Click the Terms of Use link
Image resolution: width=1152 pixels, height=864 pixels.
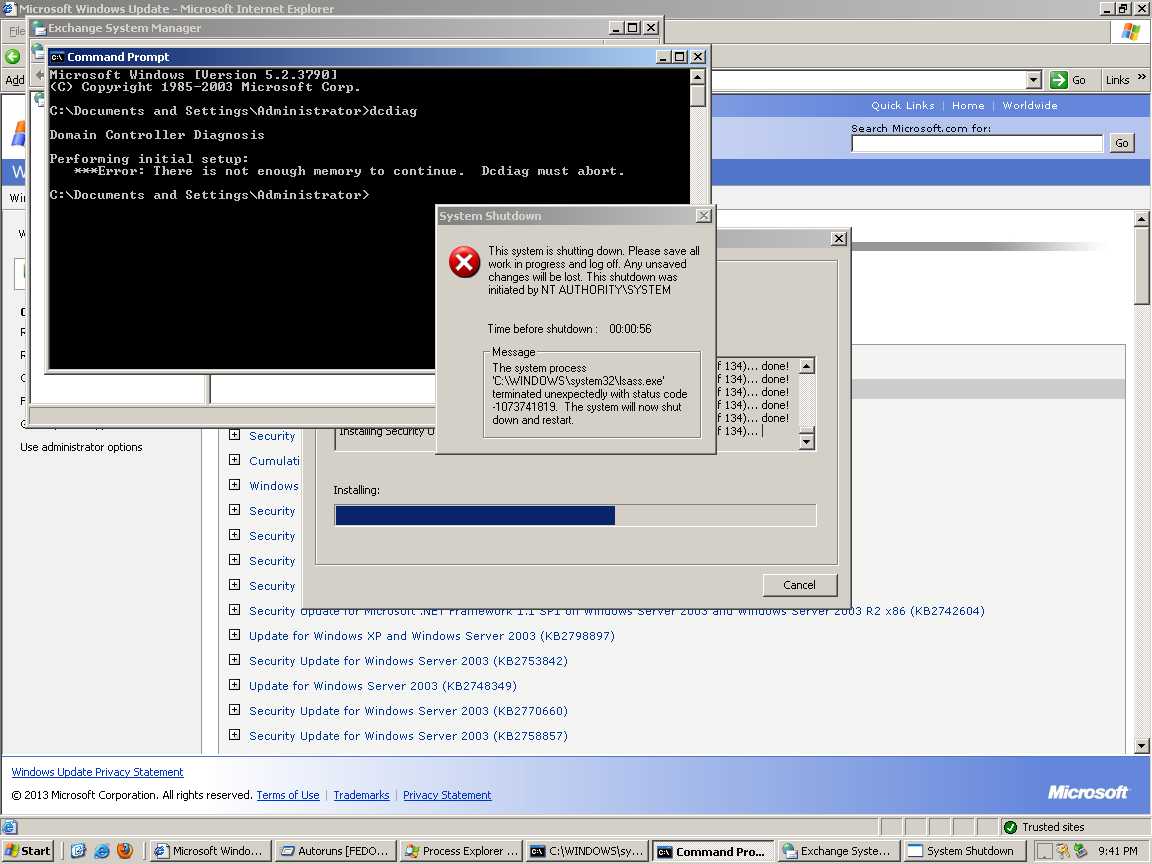(x=288, y=795)
